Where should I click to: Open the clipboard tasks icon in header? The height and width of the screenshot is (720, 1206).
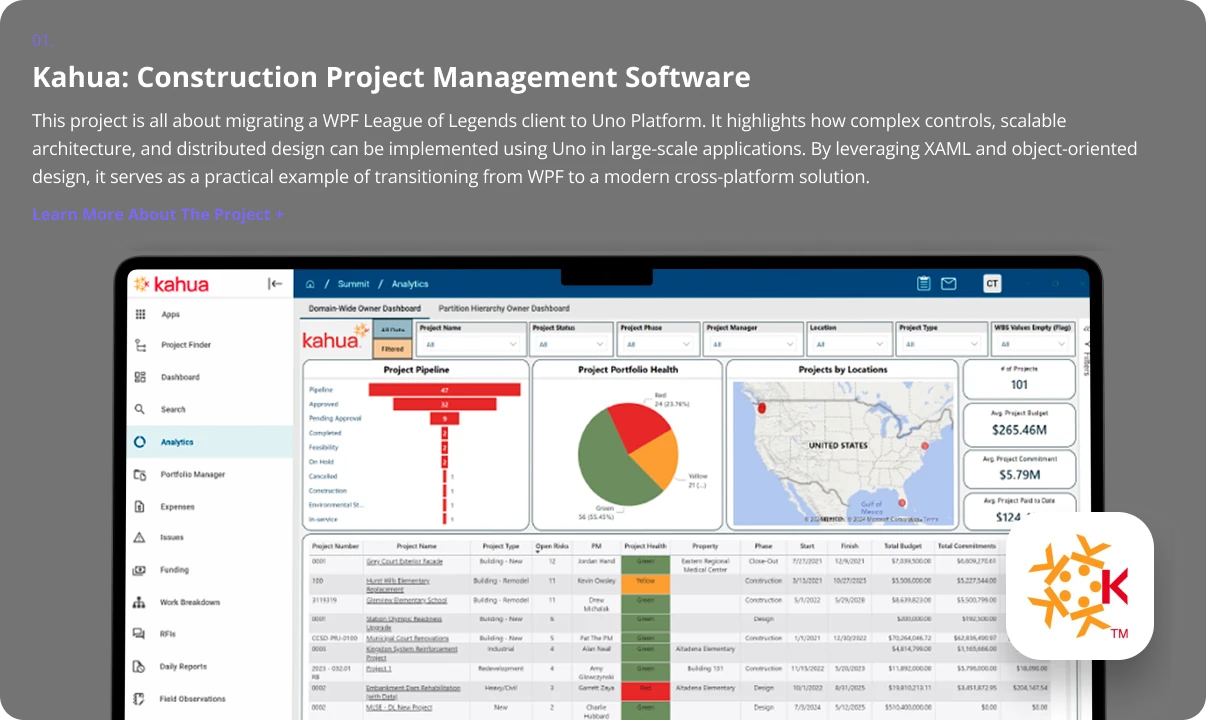click(924, 284)
